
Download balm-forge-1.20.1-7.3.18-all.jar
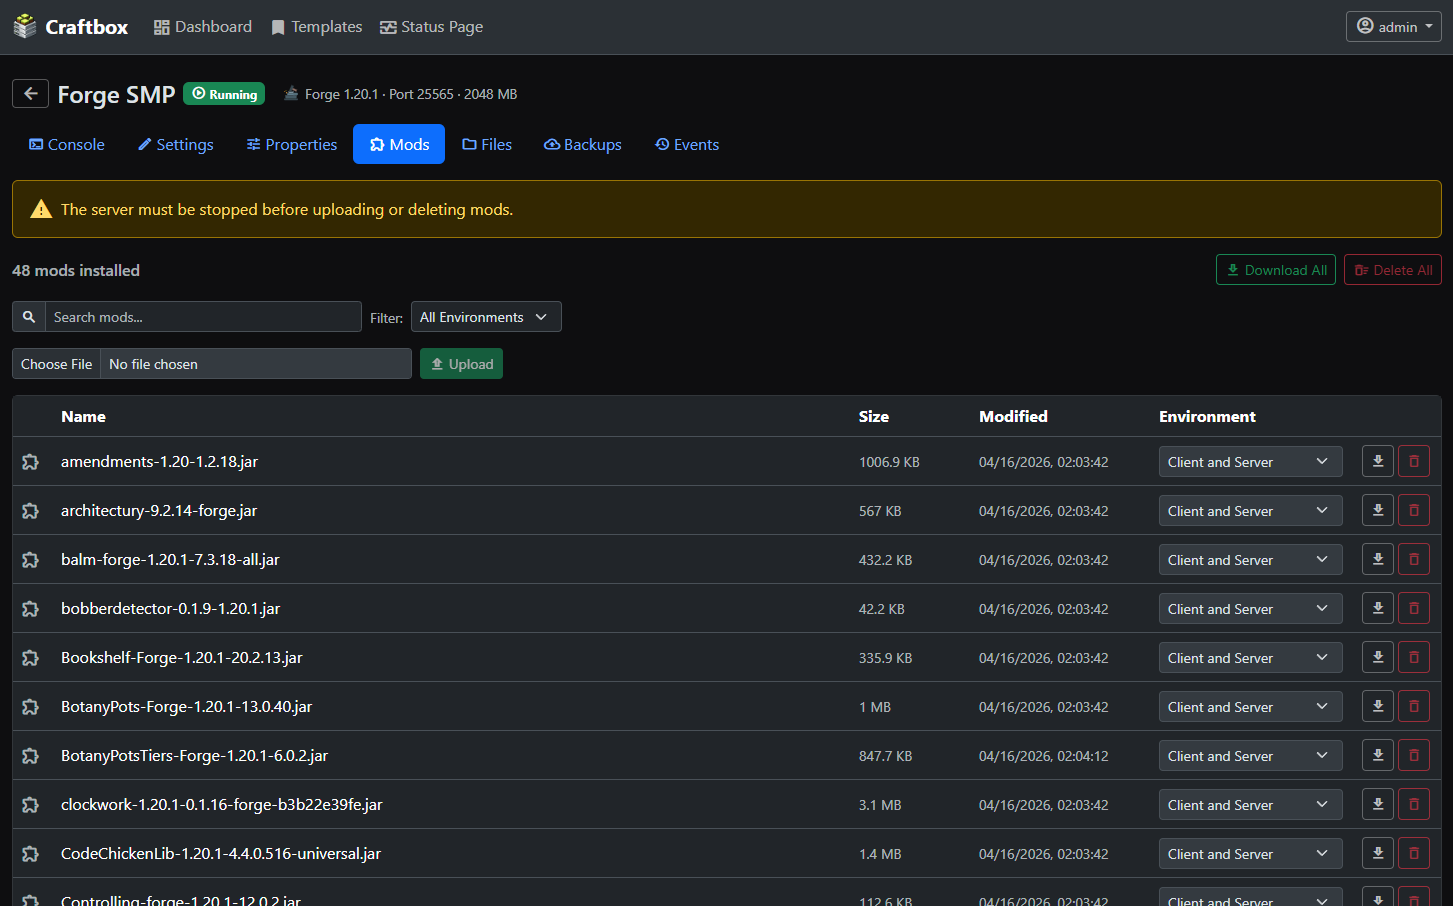click(1378, 559)
